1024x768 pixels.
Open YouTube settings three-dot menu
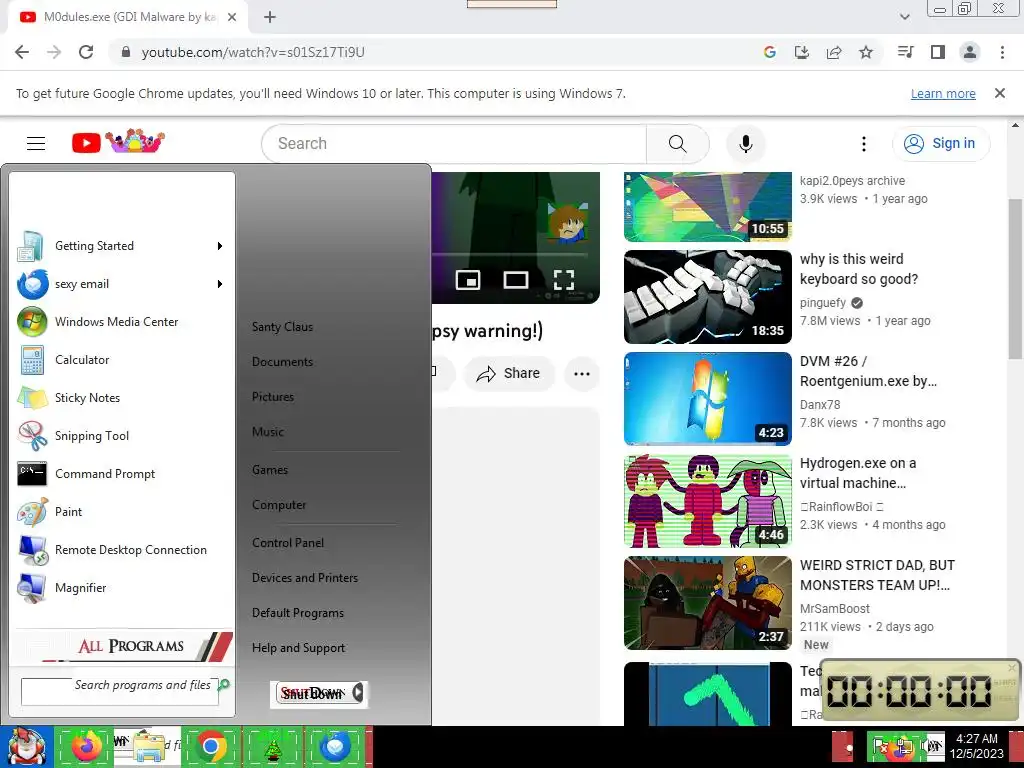864,144
